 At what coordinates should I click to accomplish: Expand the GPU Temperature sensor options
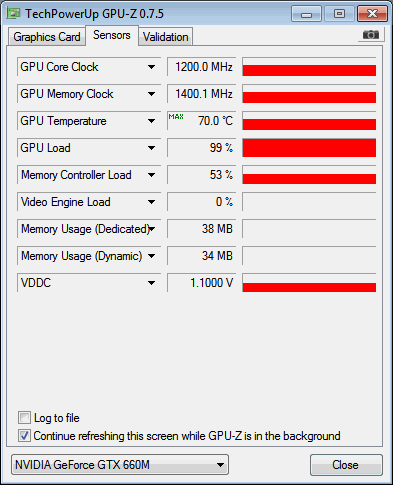(151, 121)
